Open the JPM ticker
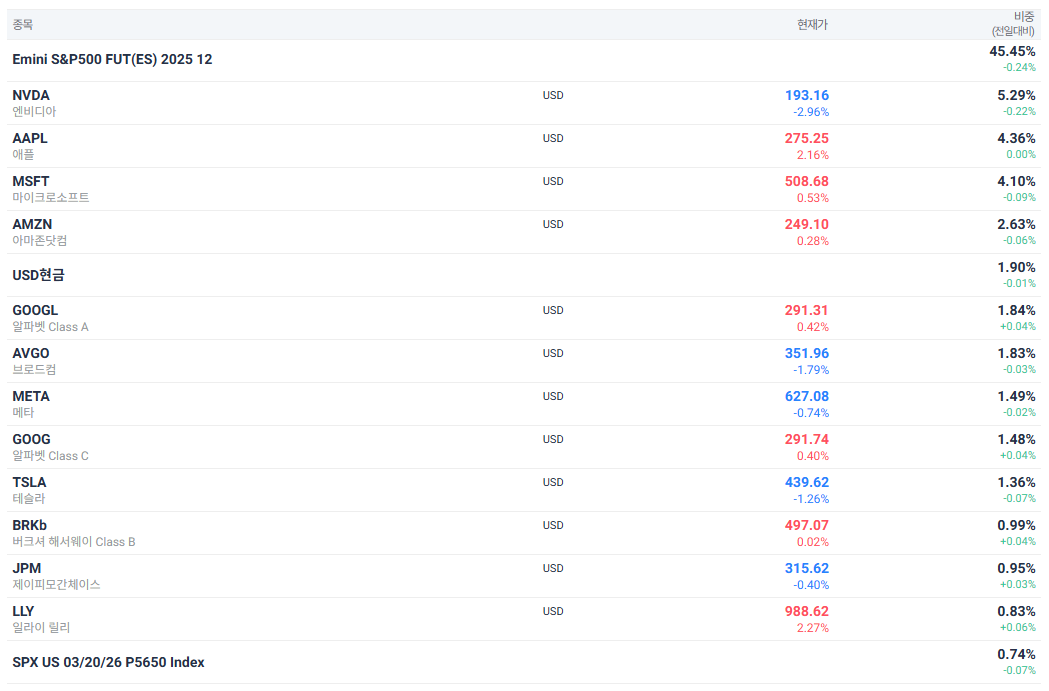 coord(27,568)
